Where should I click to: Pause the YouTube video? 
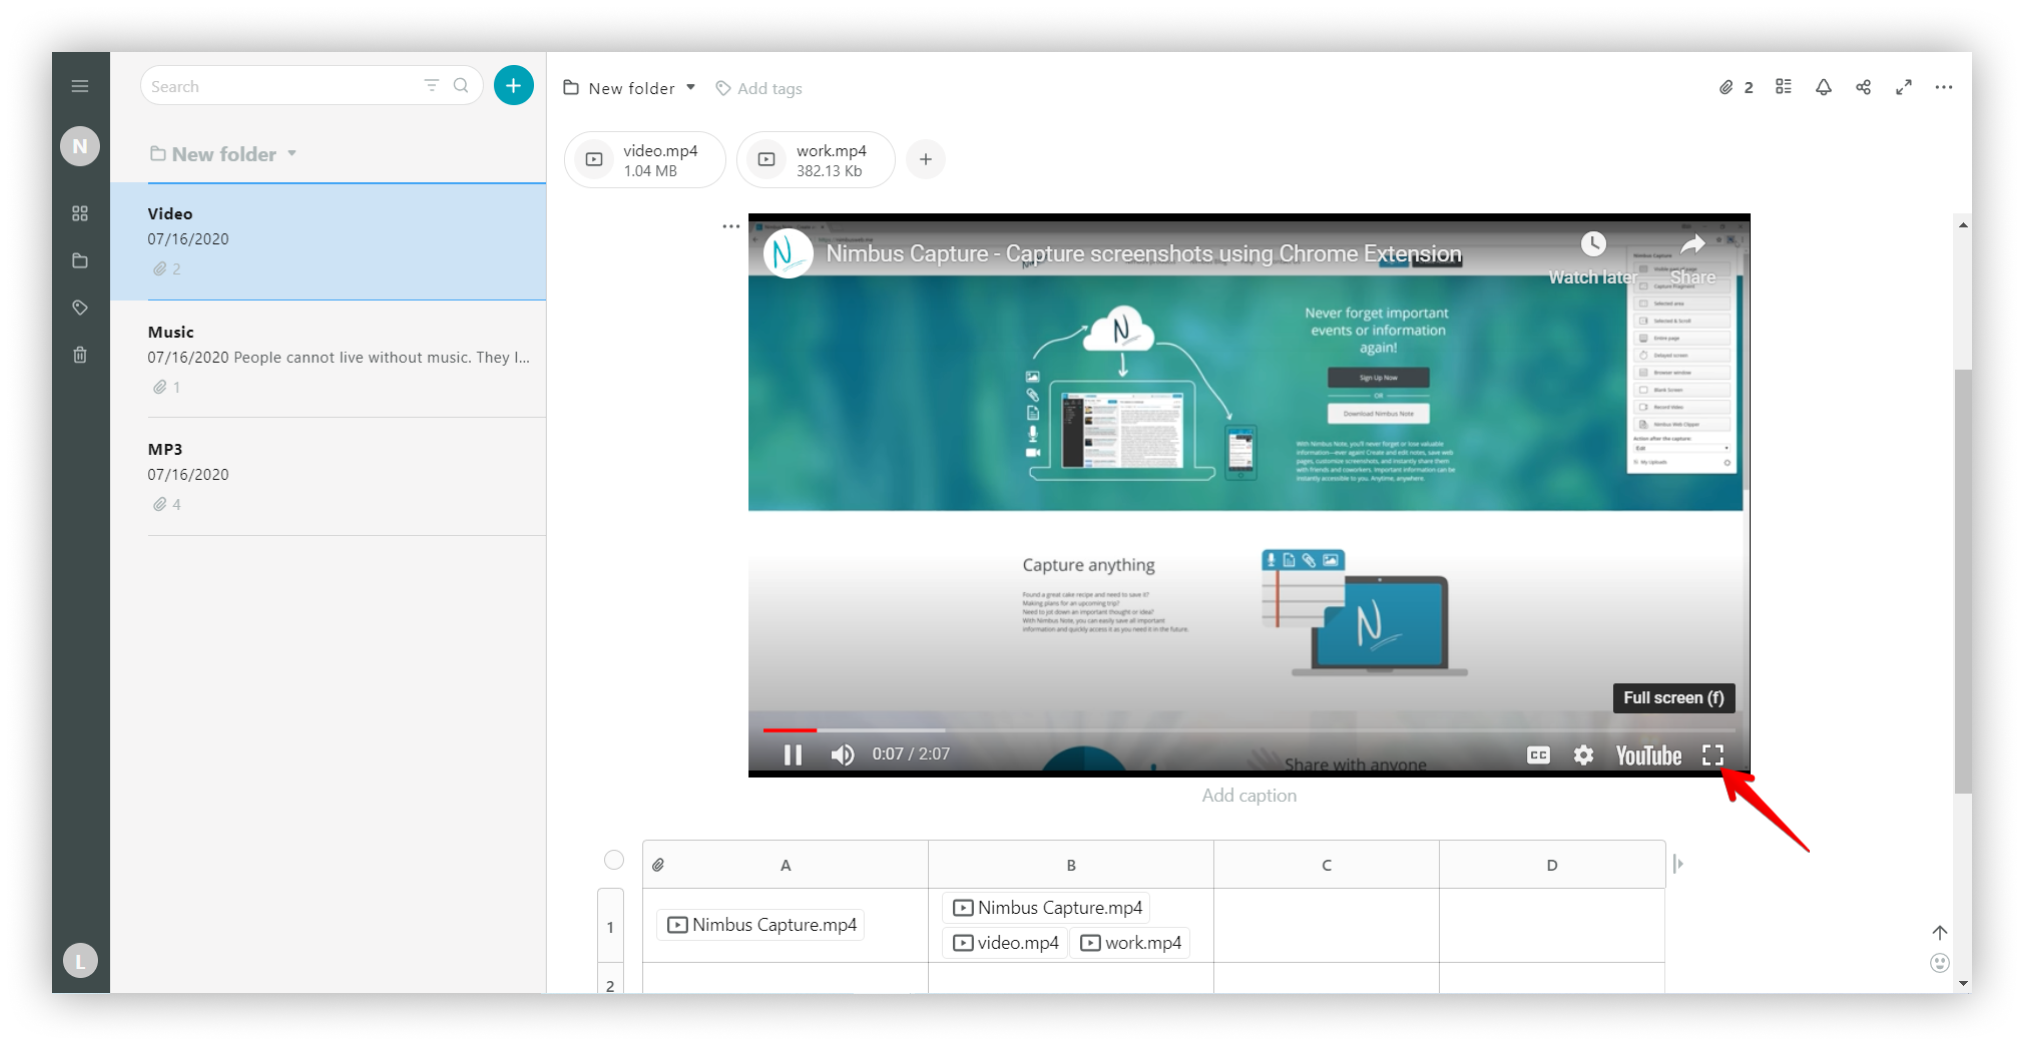click(x=793, y=755)
